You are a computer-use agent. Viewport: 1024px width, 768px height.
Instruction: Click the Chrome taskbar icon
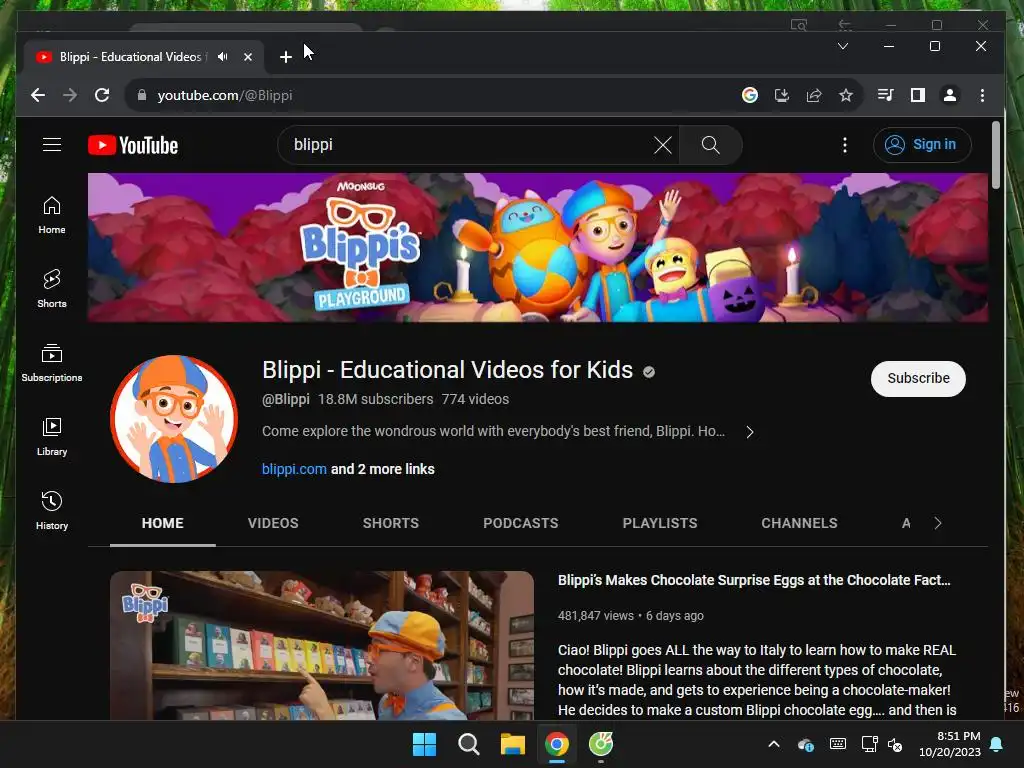556,744
